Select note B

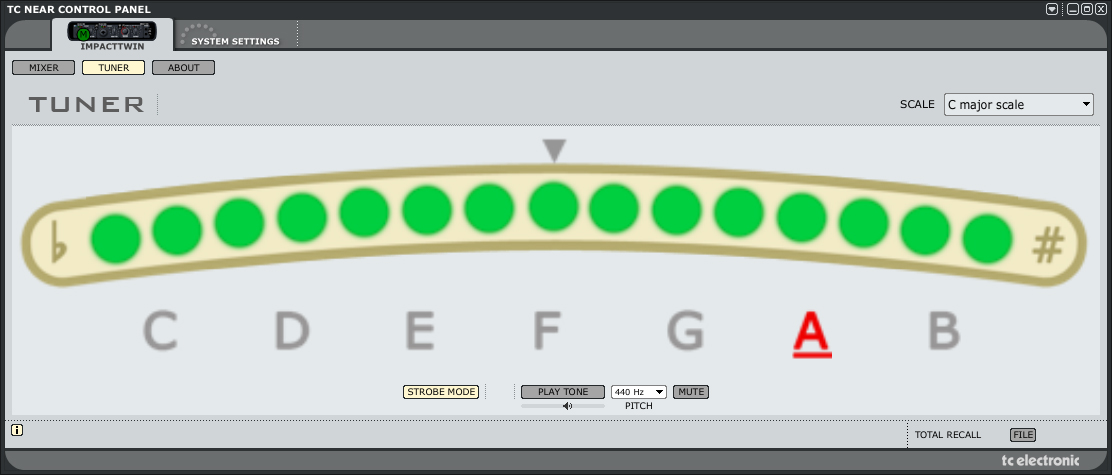click(944, 330)
